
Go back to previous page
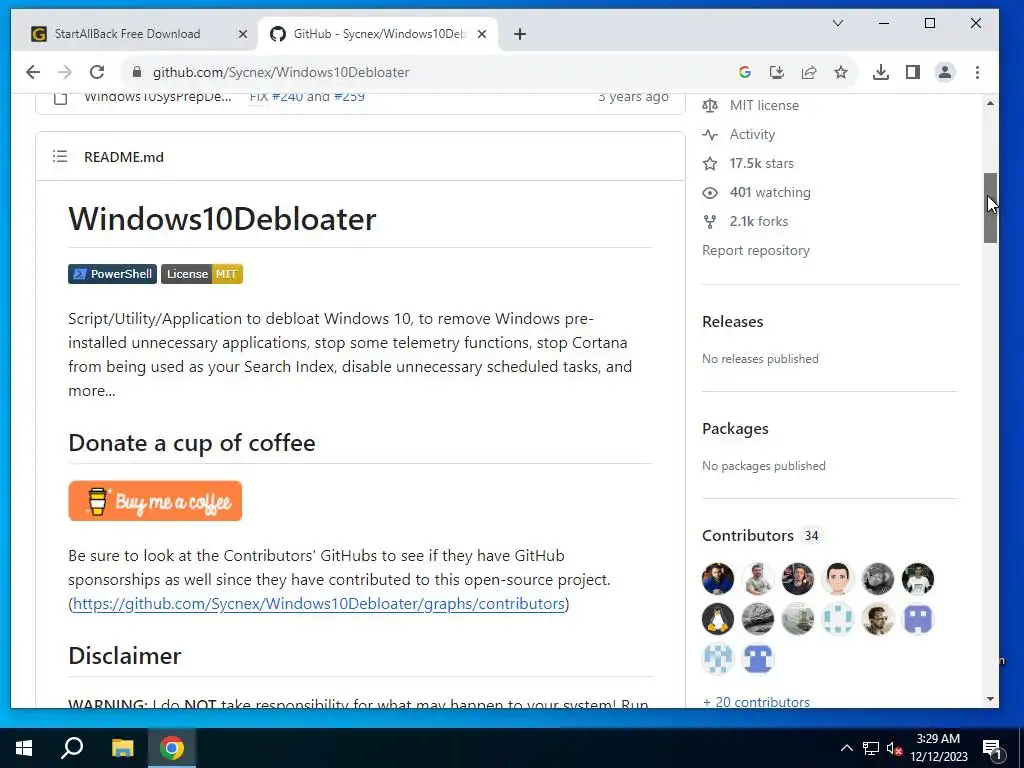pos(33,72)
